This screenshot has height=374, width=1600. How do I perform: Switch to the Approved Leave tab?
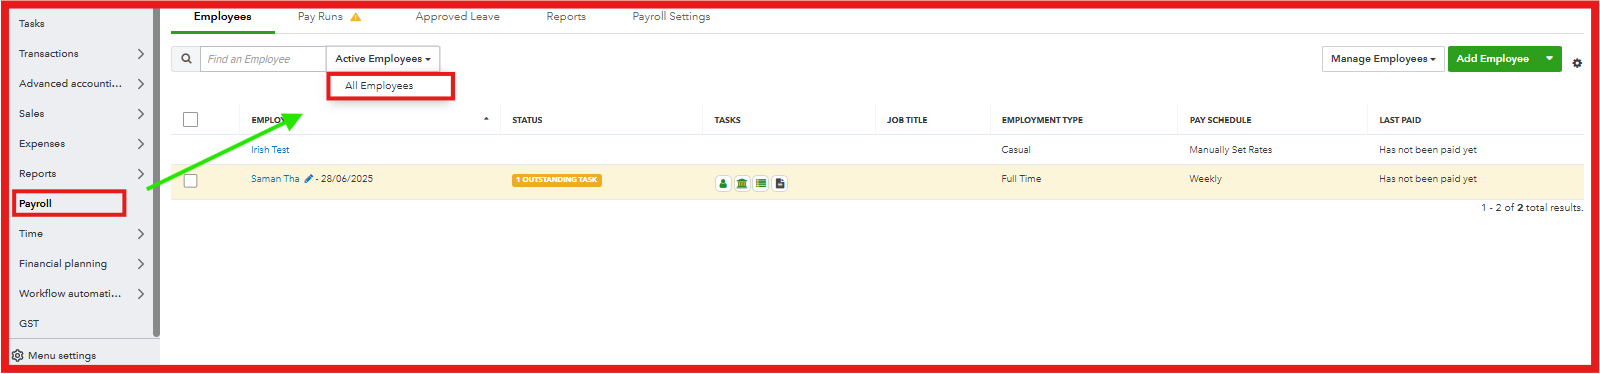pos(457,17)
